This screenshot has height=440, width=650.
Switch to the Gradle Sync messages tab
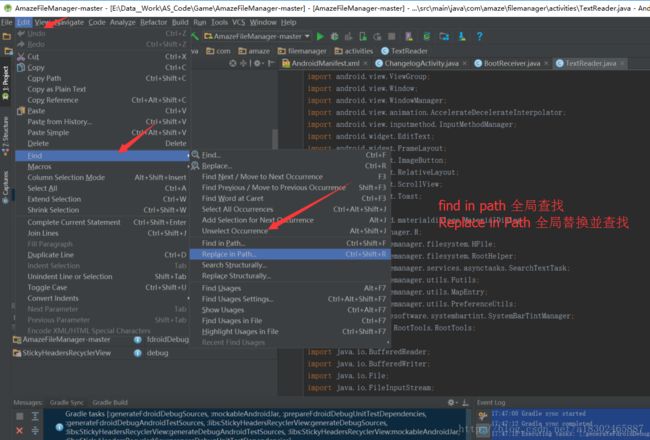pyautogui.click(x=67, y=402)
